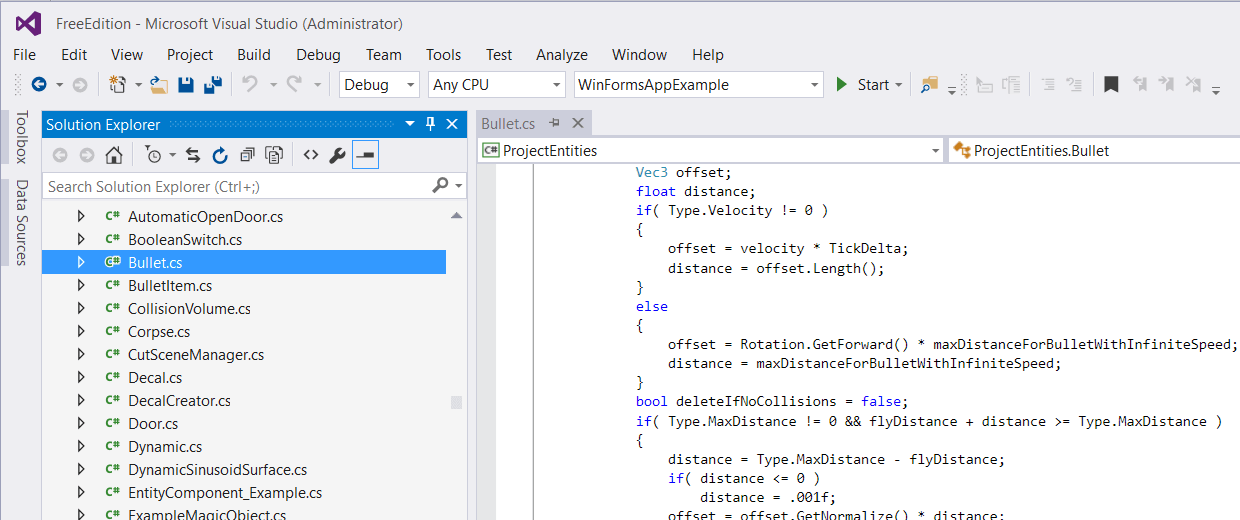This screenshot has width=1240, height=520.
Task: Go to next bookmark icon
Action: (1166, 85)
